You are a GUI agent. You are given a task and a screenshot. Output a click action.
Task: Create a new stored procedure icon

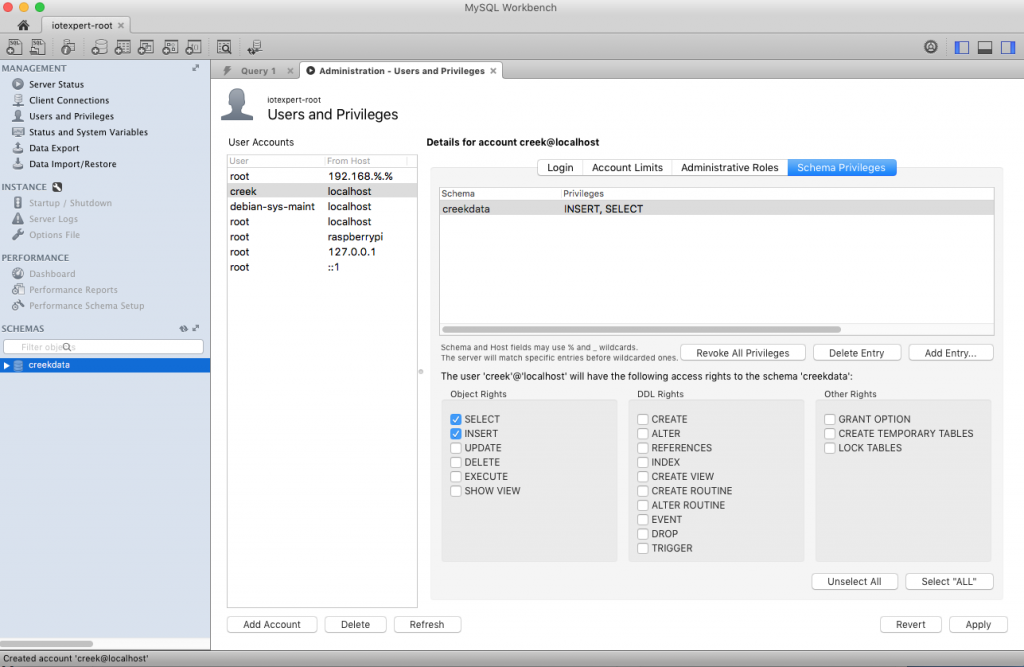tap(170, 47)
